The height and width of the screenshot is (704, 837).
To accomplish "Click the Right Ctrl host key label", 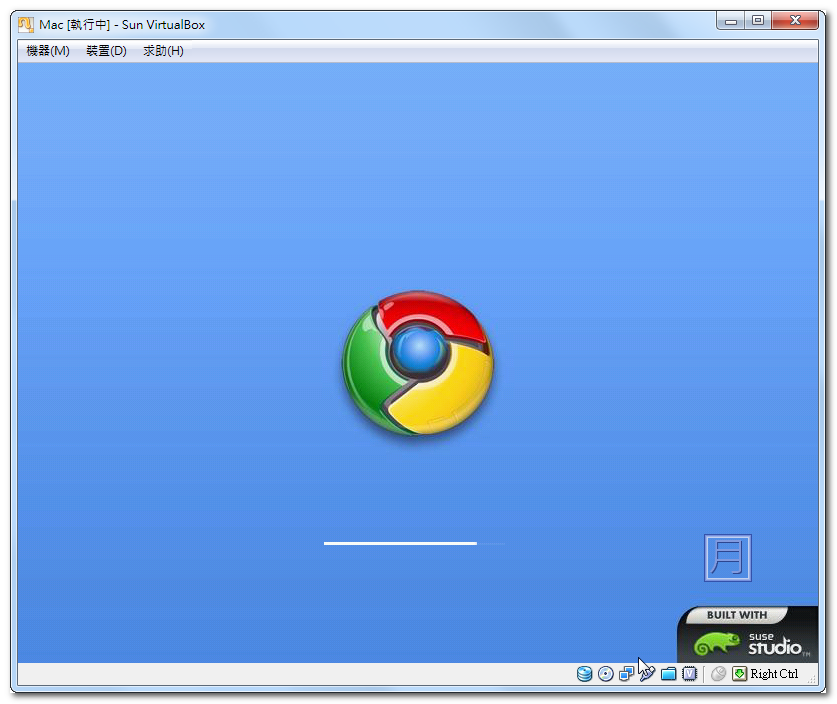I will 774,674.
